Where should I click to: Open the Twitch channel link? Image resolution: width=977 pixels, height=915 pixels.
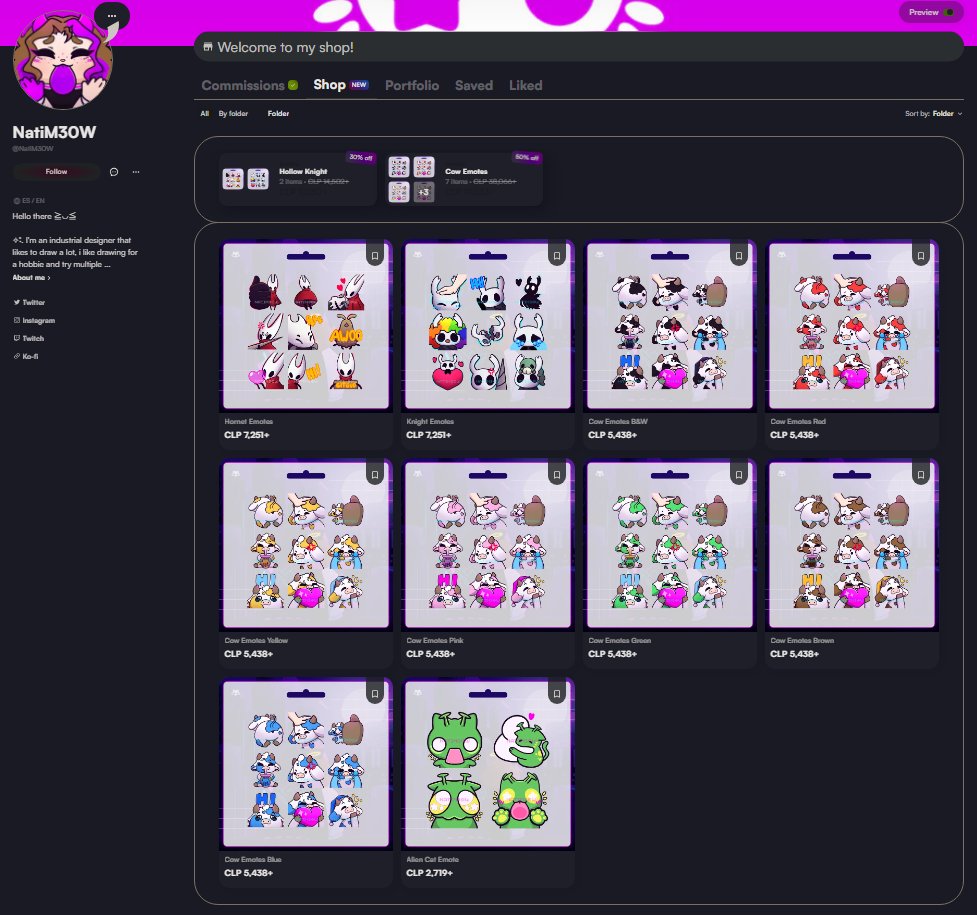tap(33, 338)
